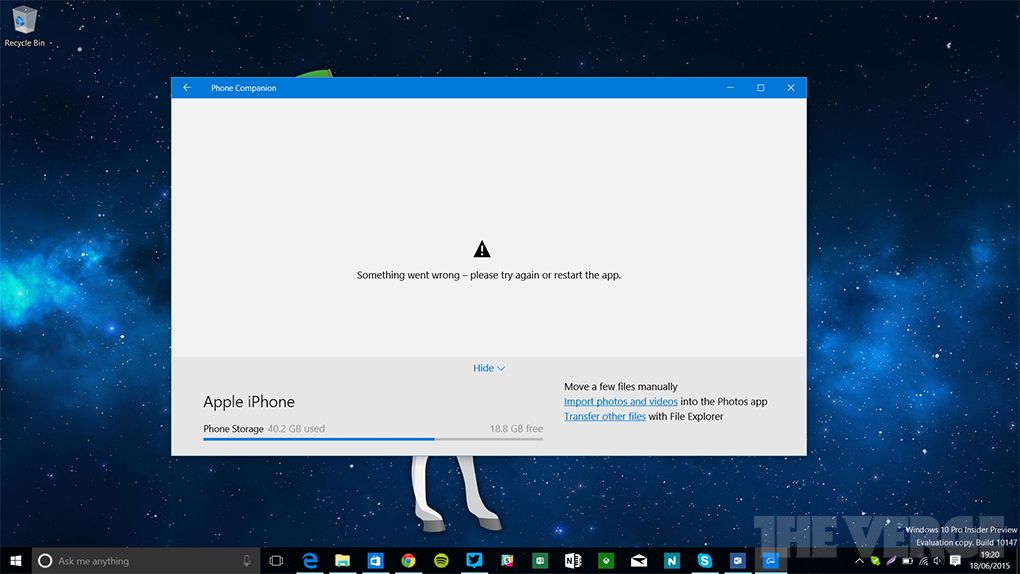Open Twitter from the taskbar
The image size is (1020, 574).
(474, 560)
